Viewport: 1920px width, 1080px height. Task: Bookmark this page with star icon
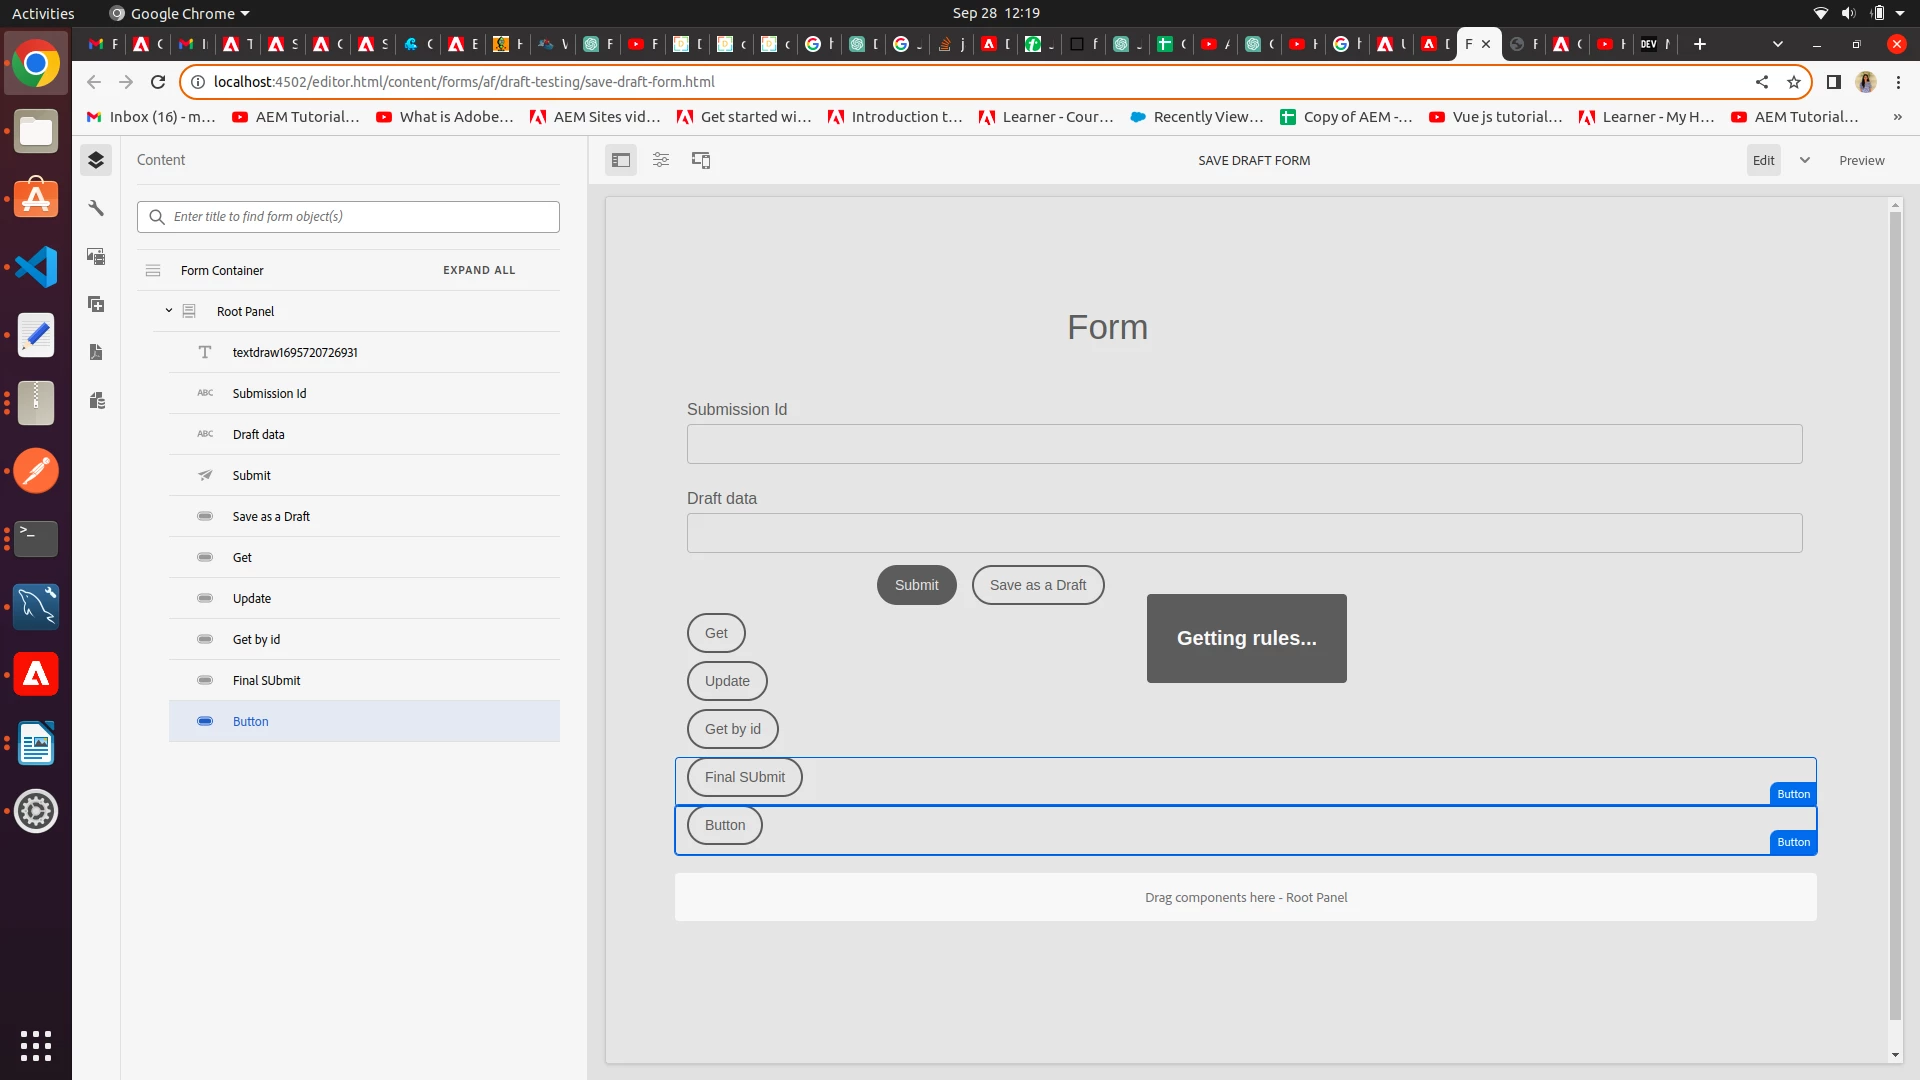point(1794,82)
